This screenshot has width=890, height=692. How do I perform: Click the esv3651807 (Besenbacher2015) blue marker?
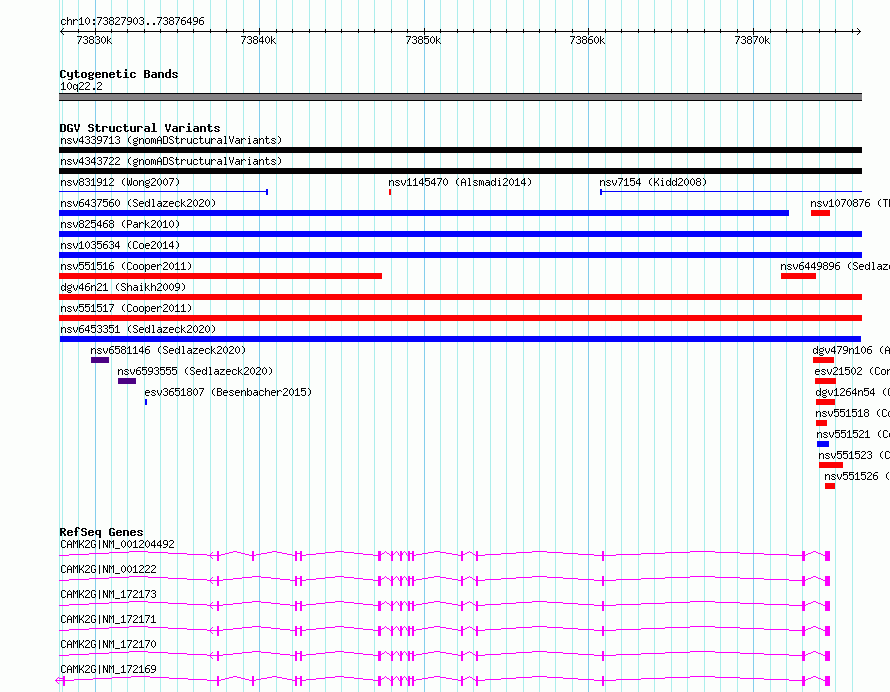146,402
